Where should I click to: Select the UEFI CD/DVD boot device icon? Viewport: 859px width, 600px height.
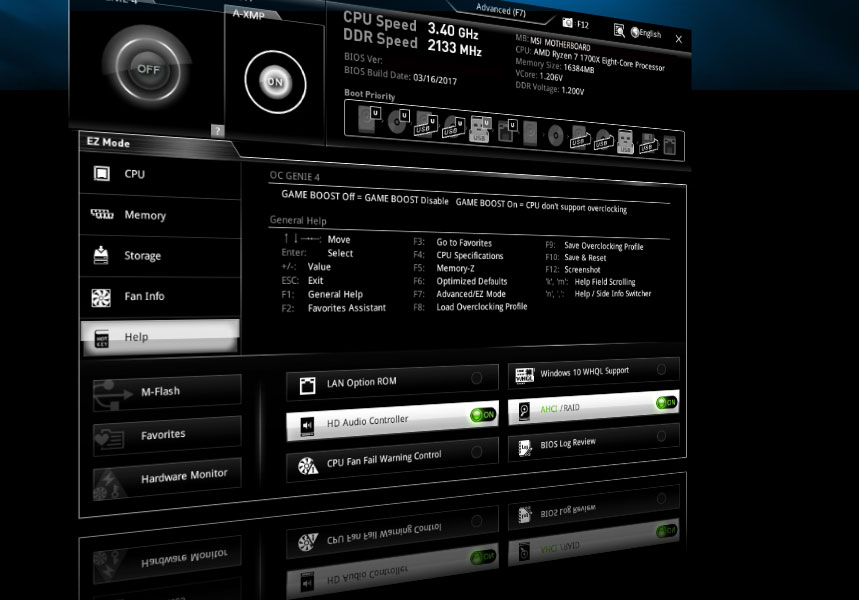click(x=398, y=122)
